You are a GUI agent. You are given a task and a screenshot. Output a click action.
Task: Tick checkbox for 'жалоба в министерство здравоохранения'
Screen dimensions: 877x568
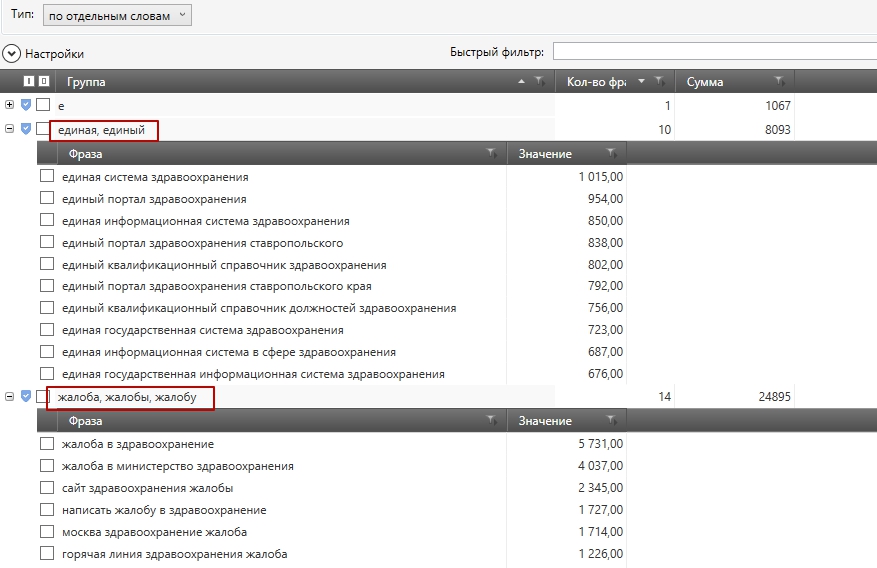47,466
